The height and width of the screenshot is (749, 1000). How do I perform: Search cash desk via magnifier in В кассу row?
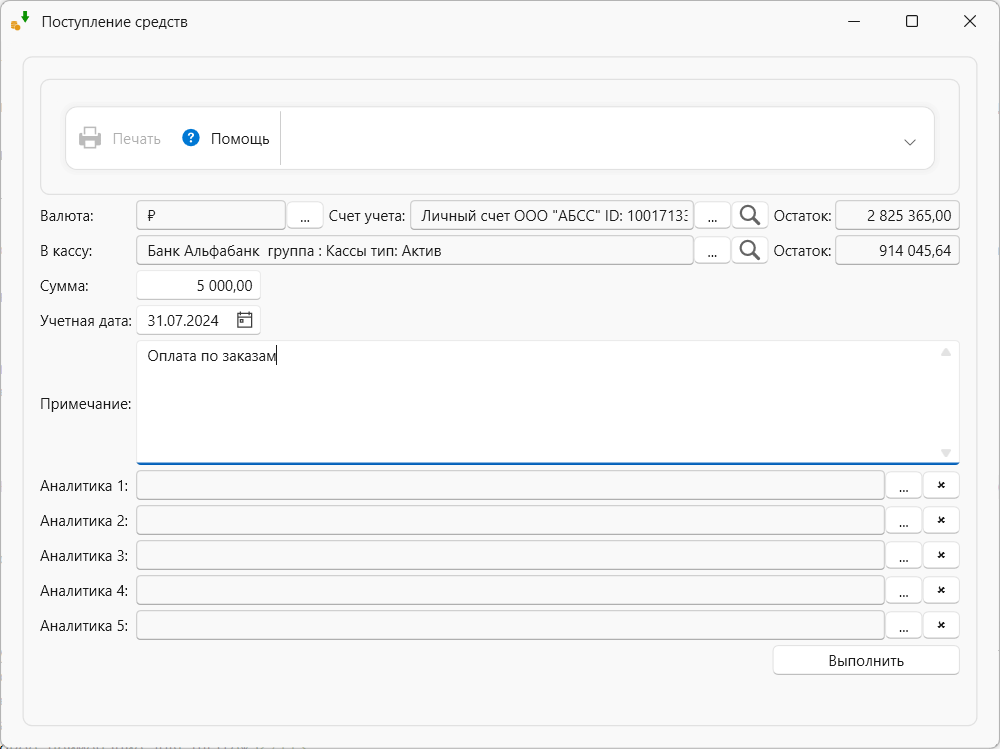coord(749,251)
